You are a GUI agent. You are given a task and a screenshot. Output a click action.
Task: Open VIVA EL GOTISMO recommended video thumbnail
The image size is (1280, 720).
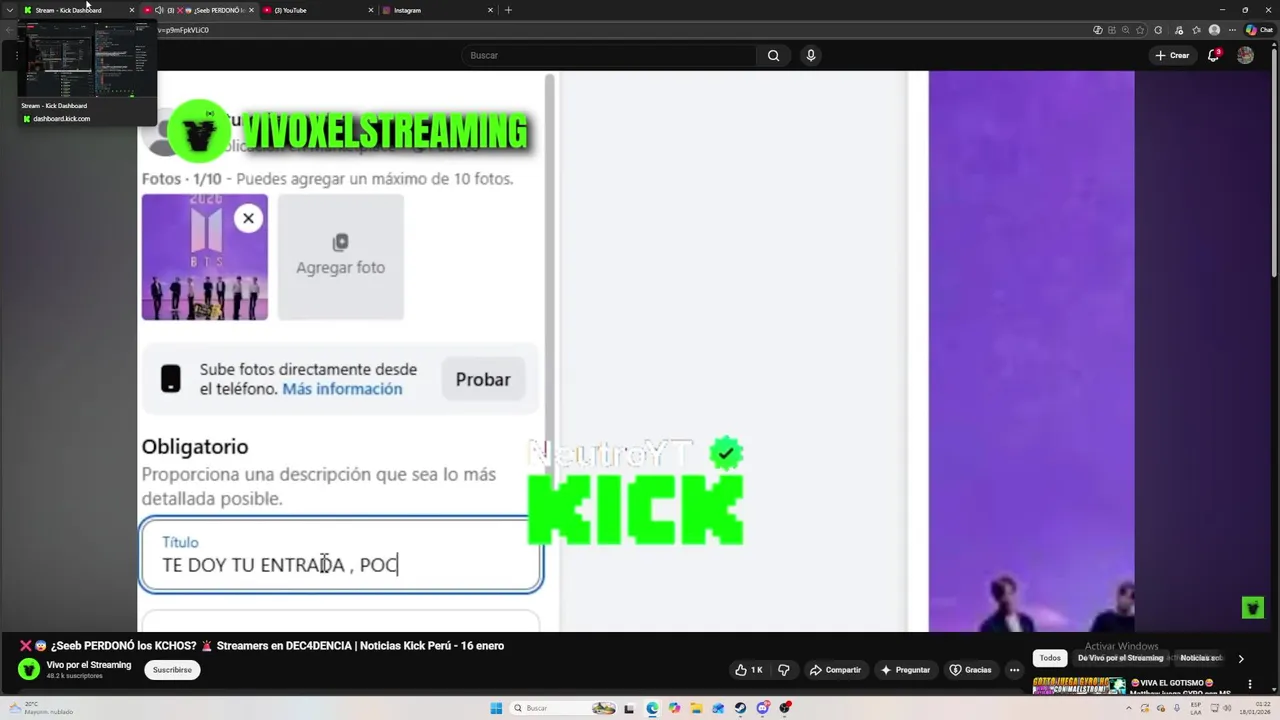[1079, 686]
